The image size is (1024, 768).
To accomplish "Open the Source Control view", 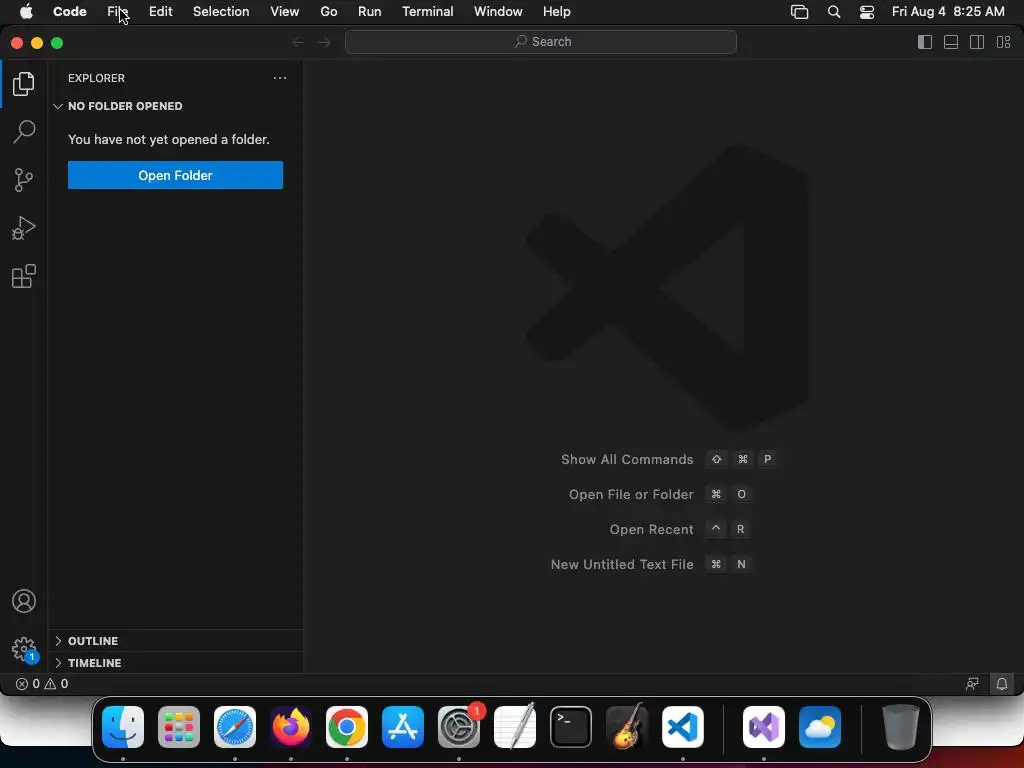I will (x=24, y=180).
